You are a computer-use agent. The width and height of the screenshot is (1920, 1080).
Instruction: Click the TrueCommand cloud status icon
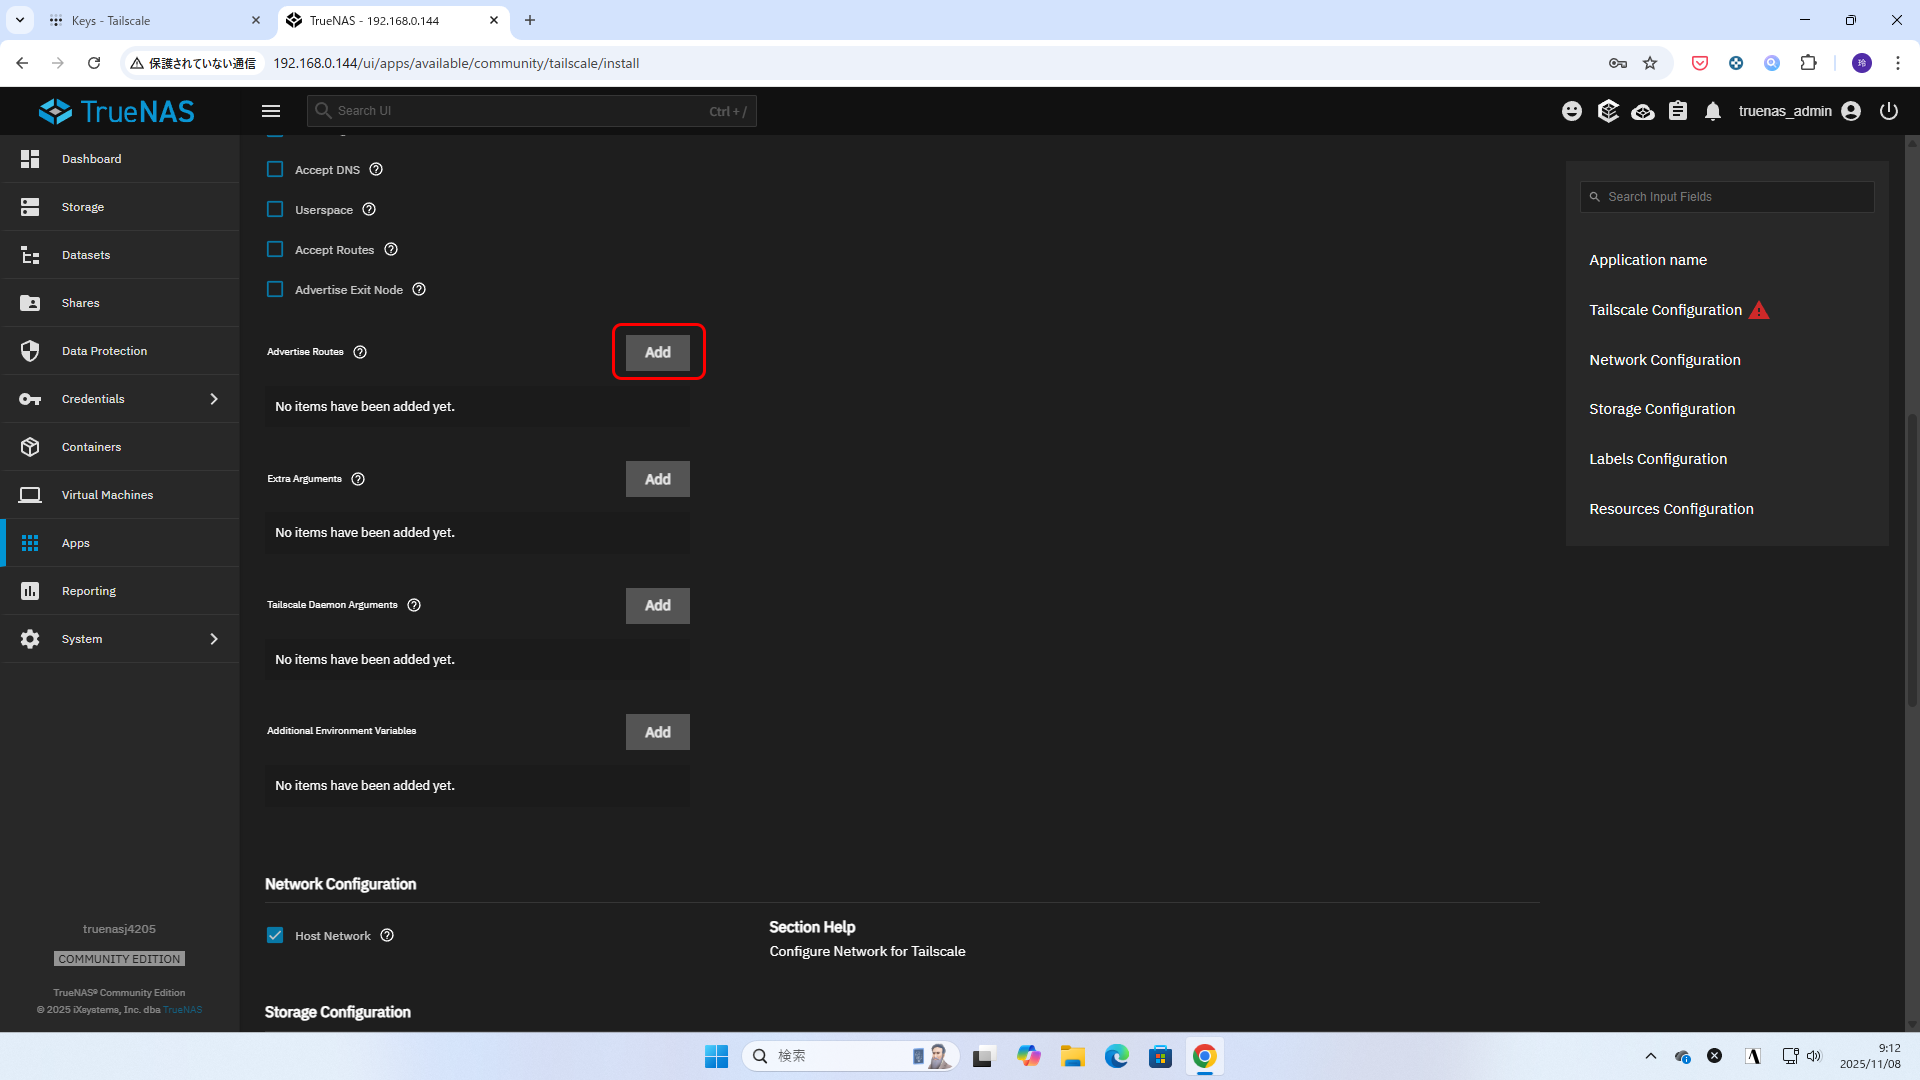pos(1643,111)
